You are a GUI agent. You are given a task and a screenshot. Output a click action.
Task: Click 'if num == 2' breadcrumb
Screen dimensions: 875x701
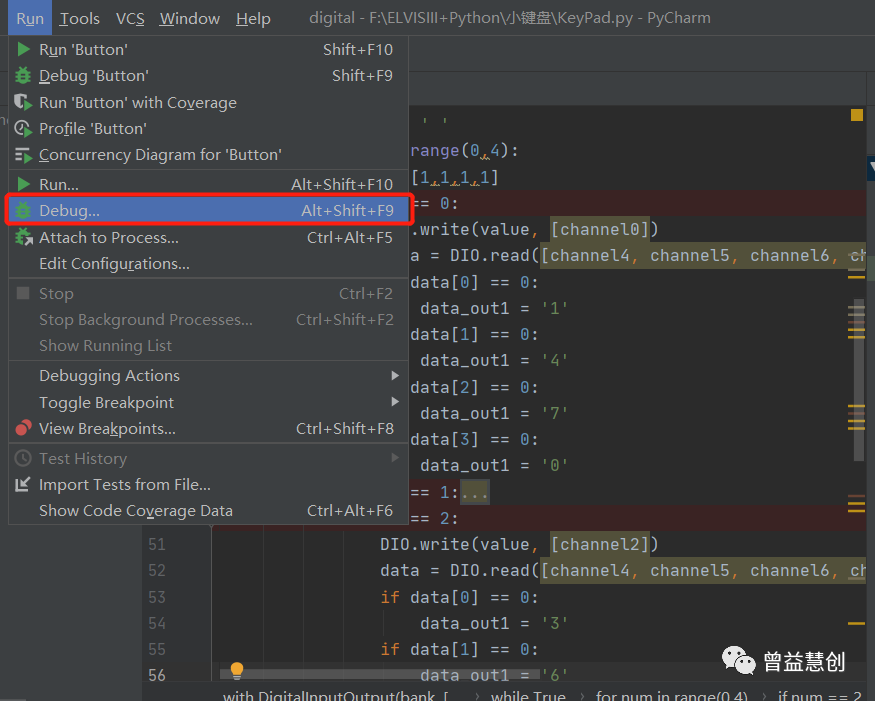(820, 696)
